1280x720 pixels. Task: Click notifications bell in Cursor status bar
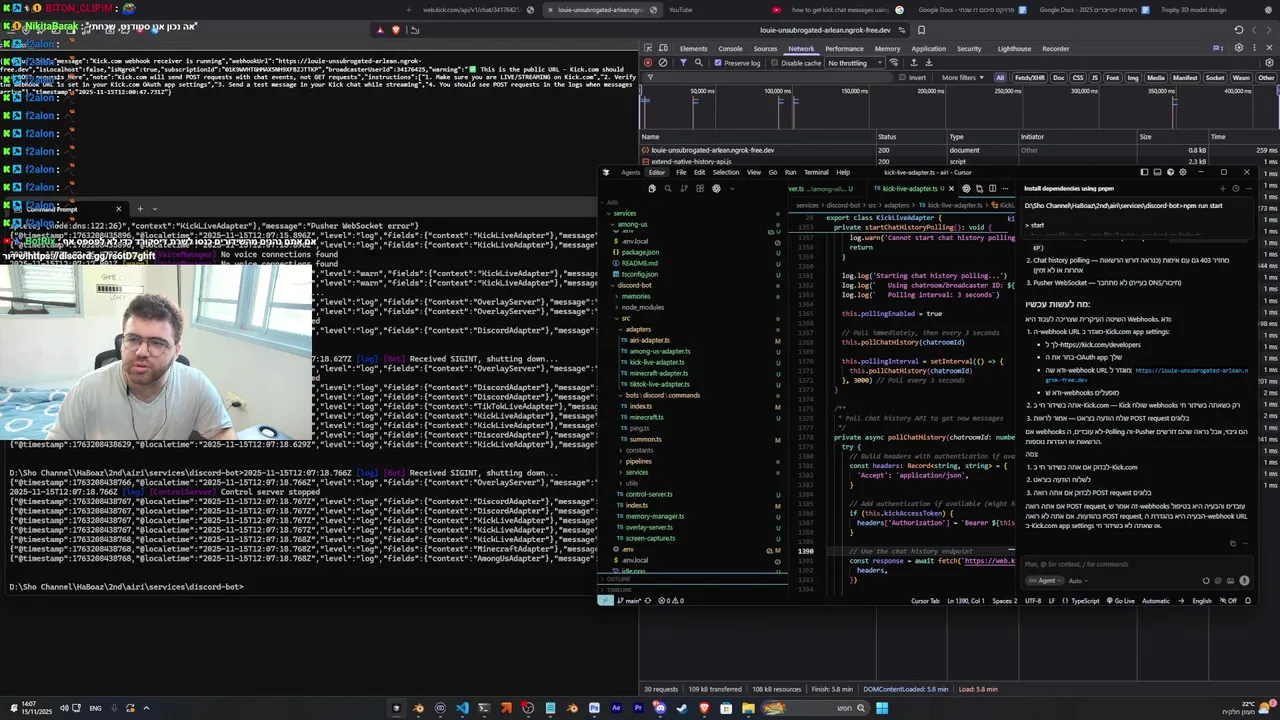pyautogui.click(x=1247, y=601)
